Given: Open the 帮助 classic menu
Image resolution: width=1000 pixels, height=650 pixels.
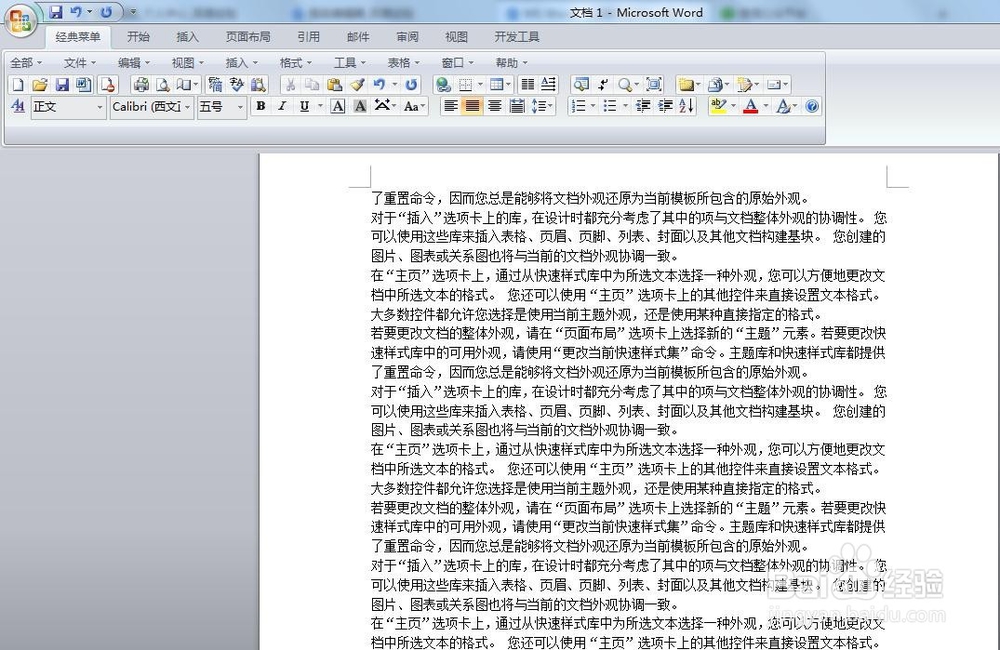Looking at the screenshot, I should (x=511, y=63).
